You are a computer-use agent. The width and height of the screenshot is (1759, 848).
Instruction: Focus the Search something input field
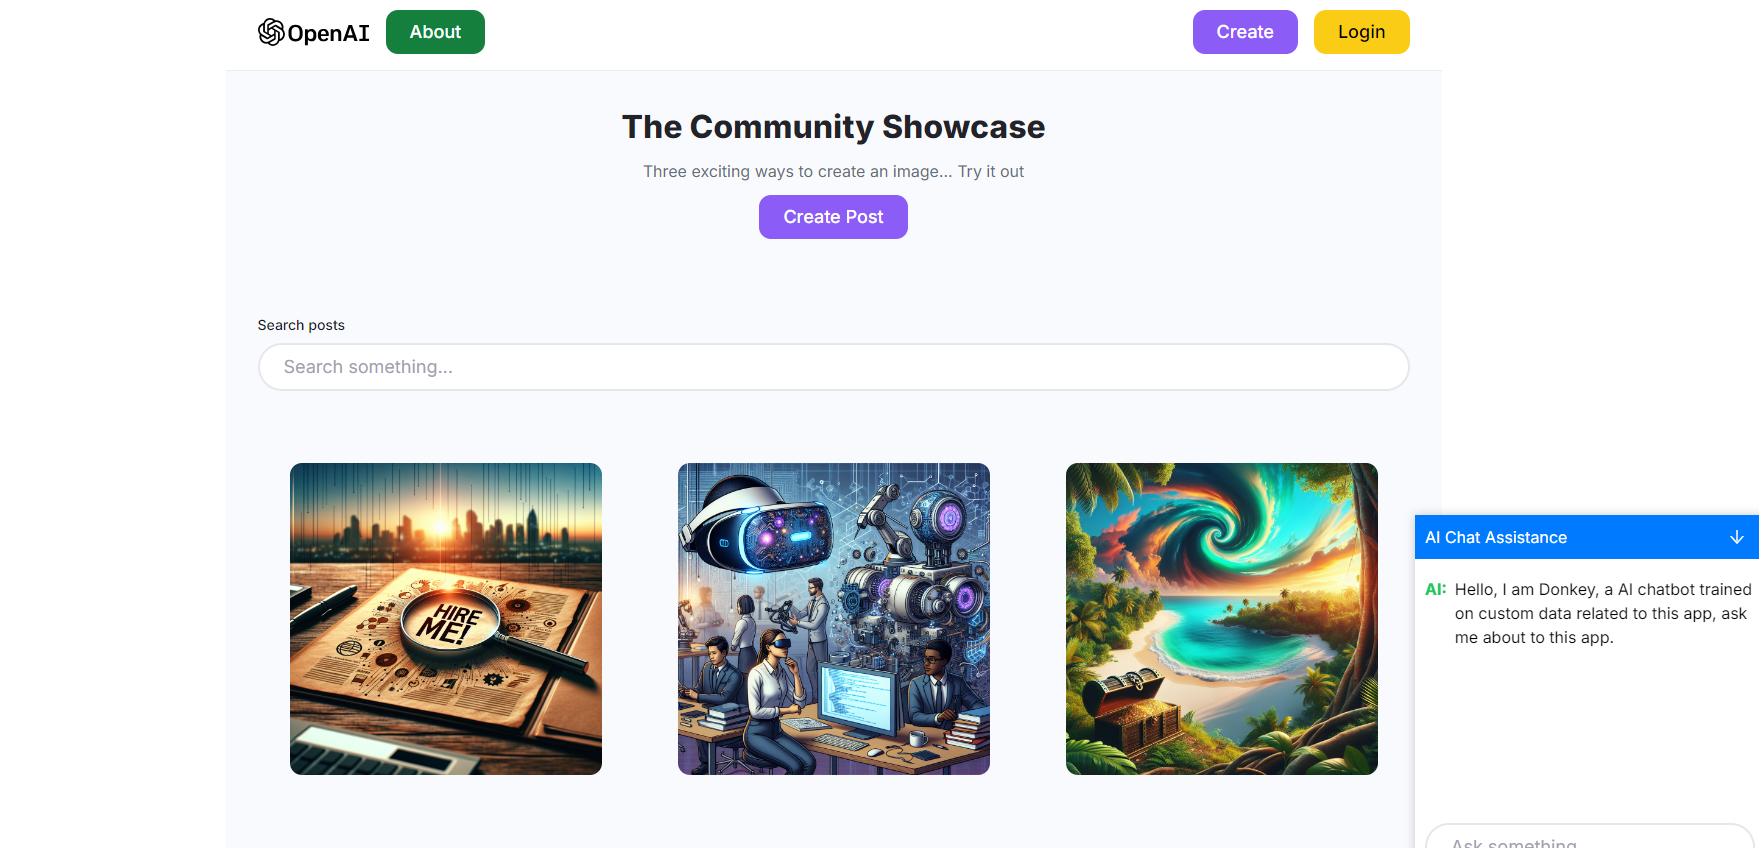pos(833,367)
